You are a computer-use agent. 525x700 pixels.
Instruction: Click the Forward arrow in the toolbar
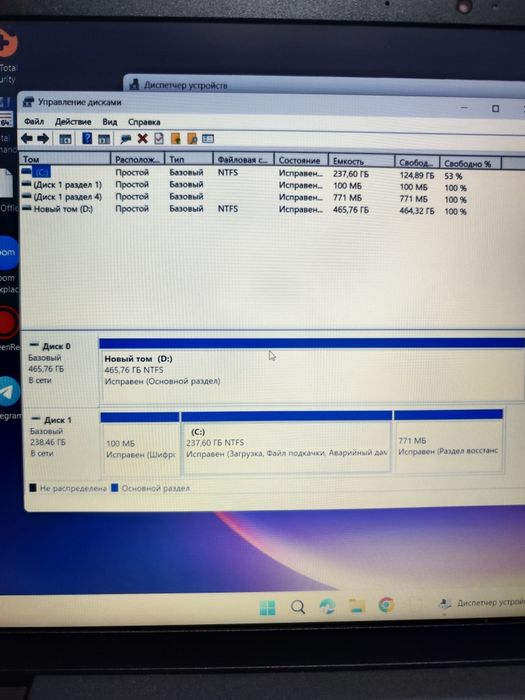coord(43,138)
